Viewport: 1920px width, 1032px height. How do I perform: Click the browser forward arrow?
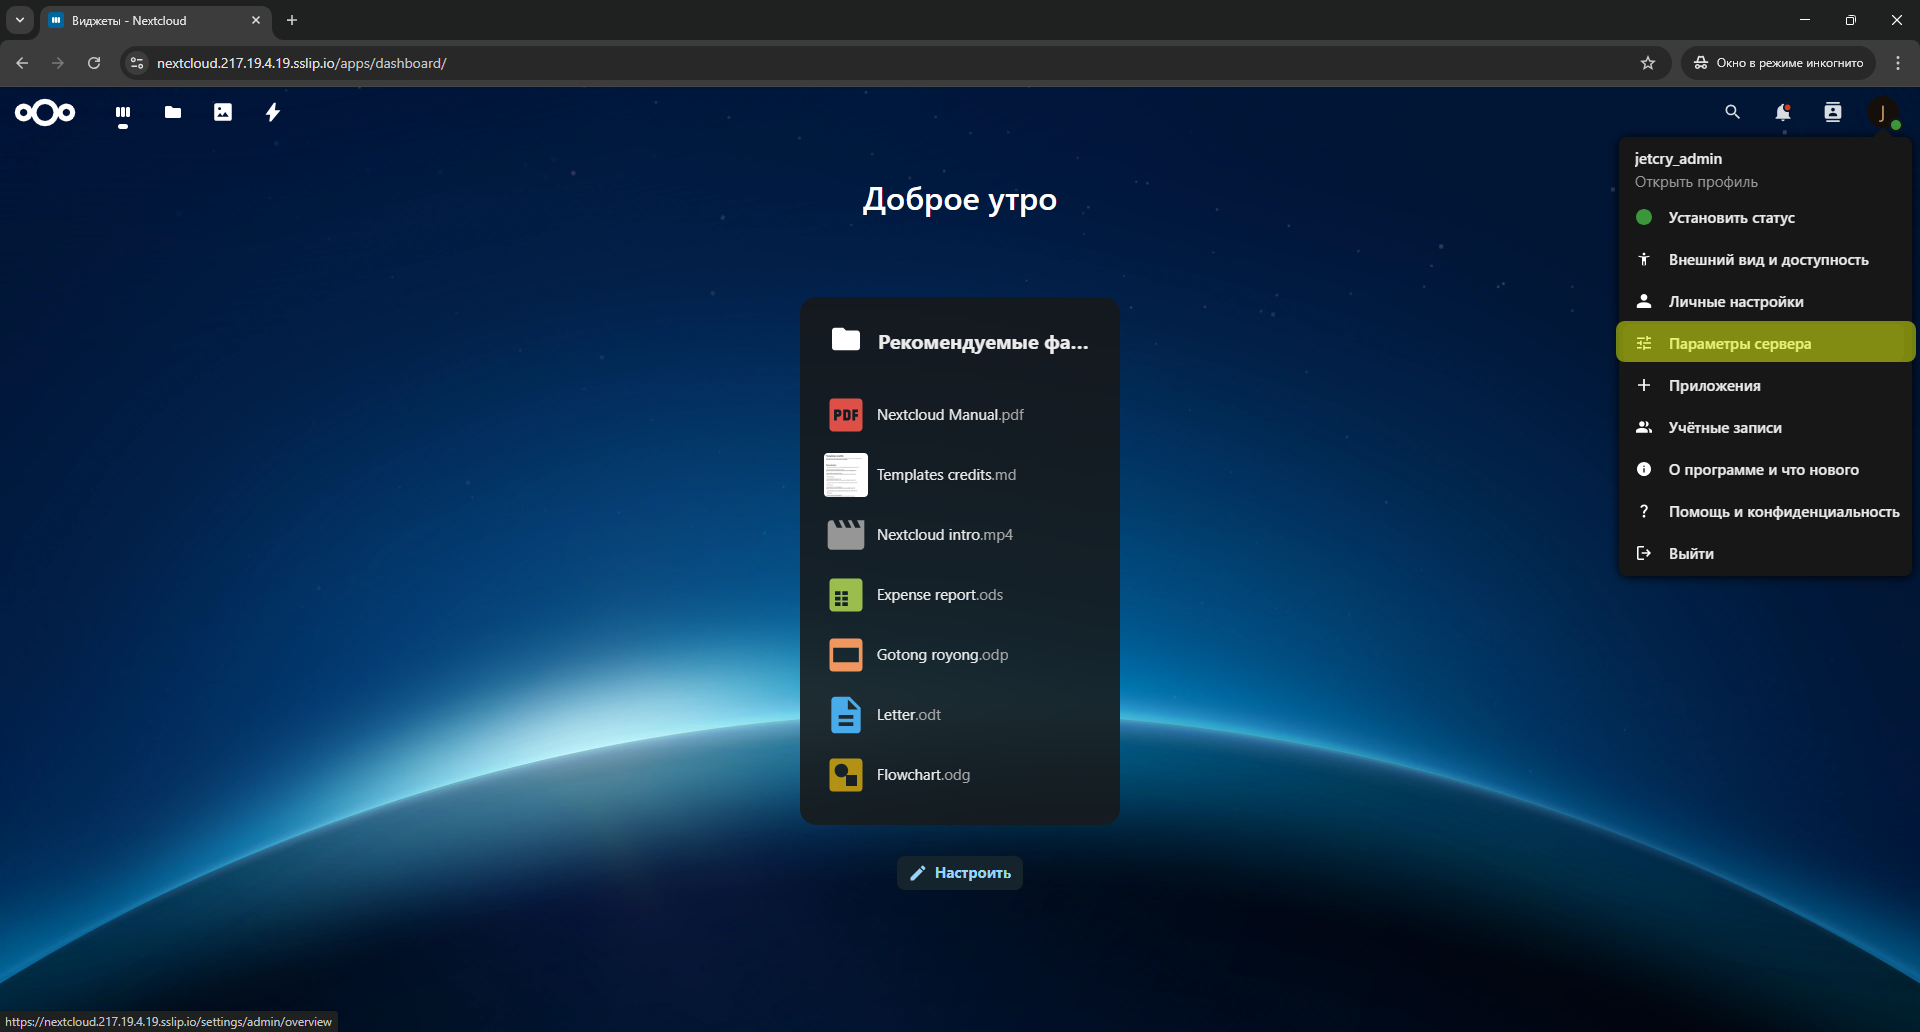(x=58, y=63)
